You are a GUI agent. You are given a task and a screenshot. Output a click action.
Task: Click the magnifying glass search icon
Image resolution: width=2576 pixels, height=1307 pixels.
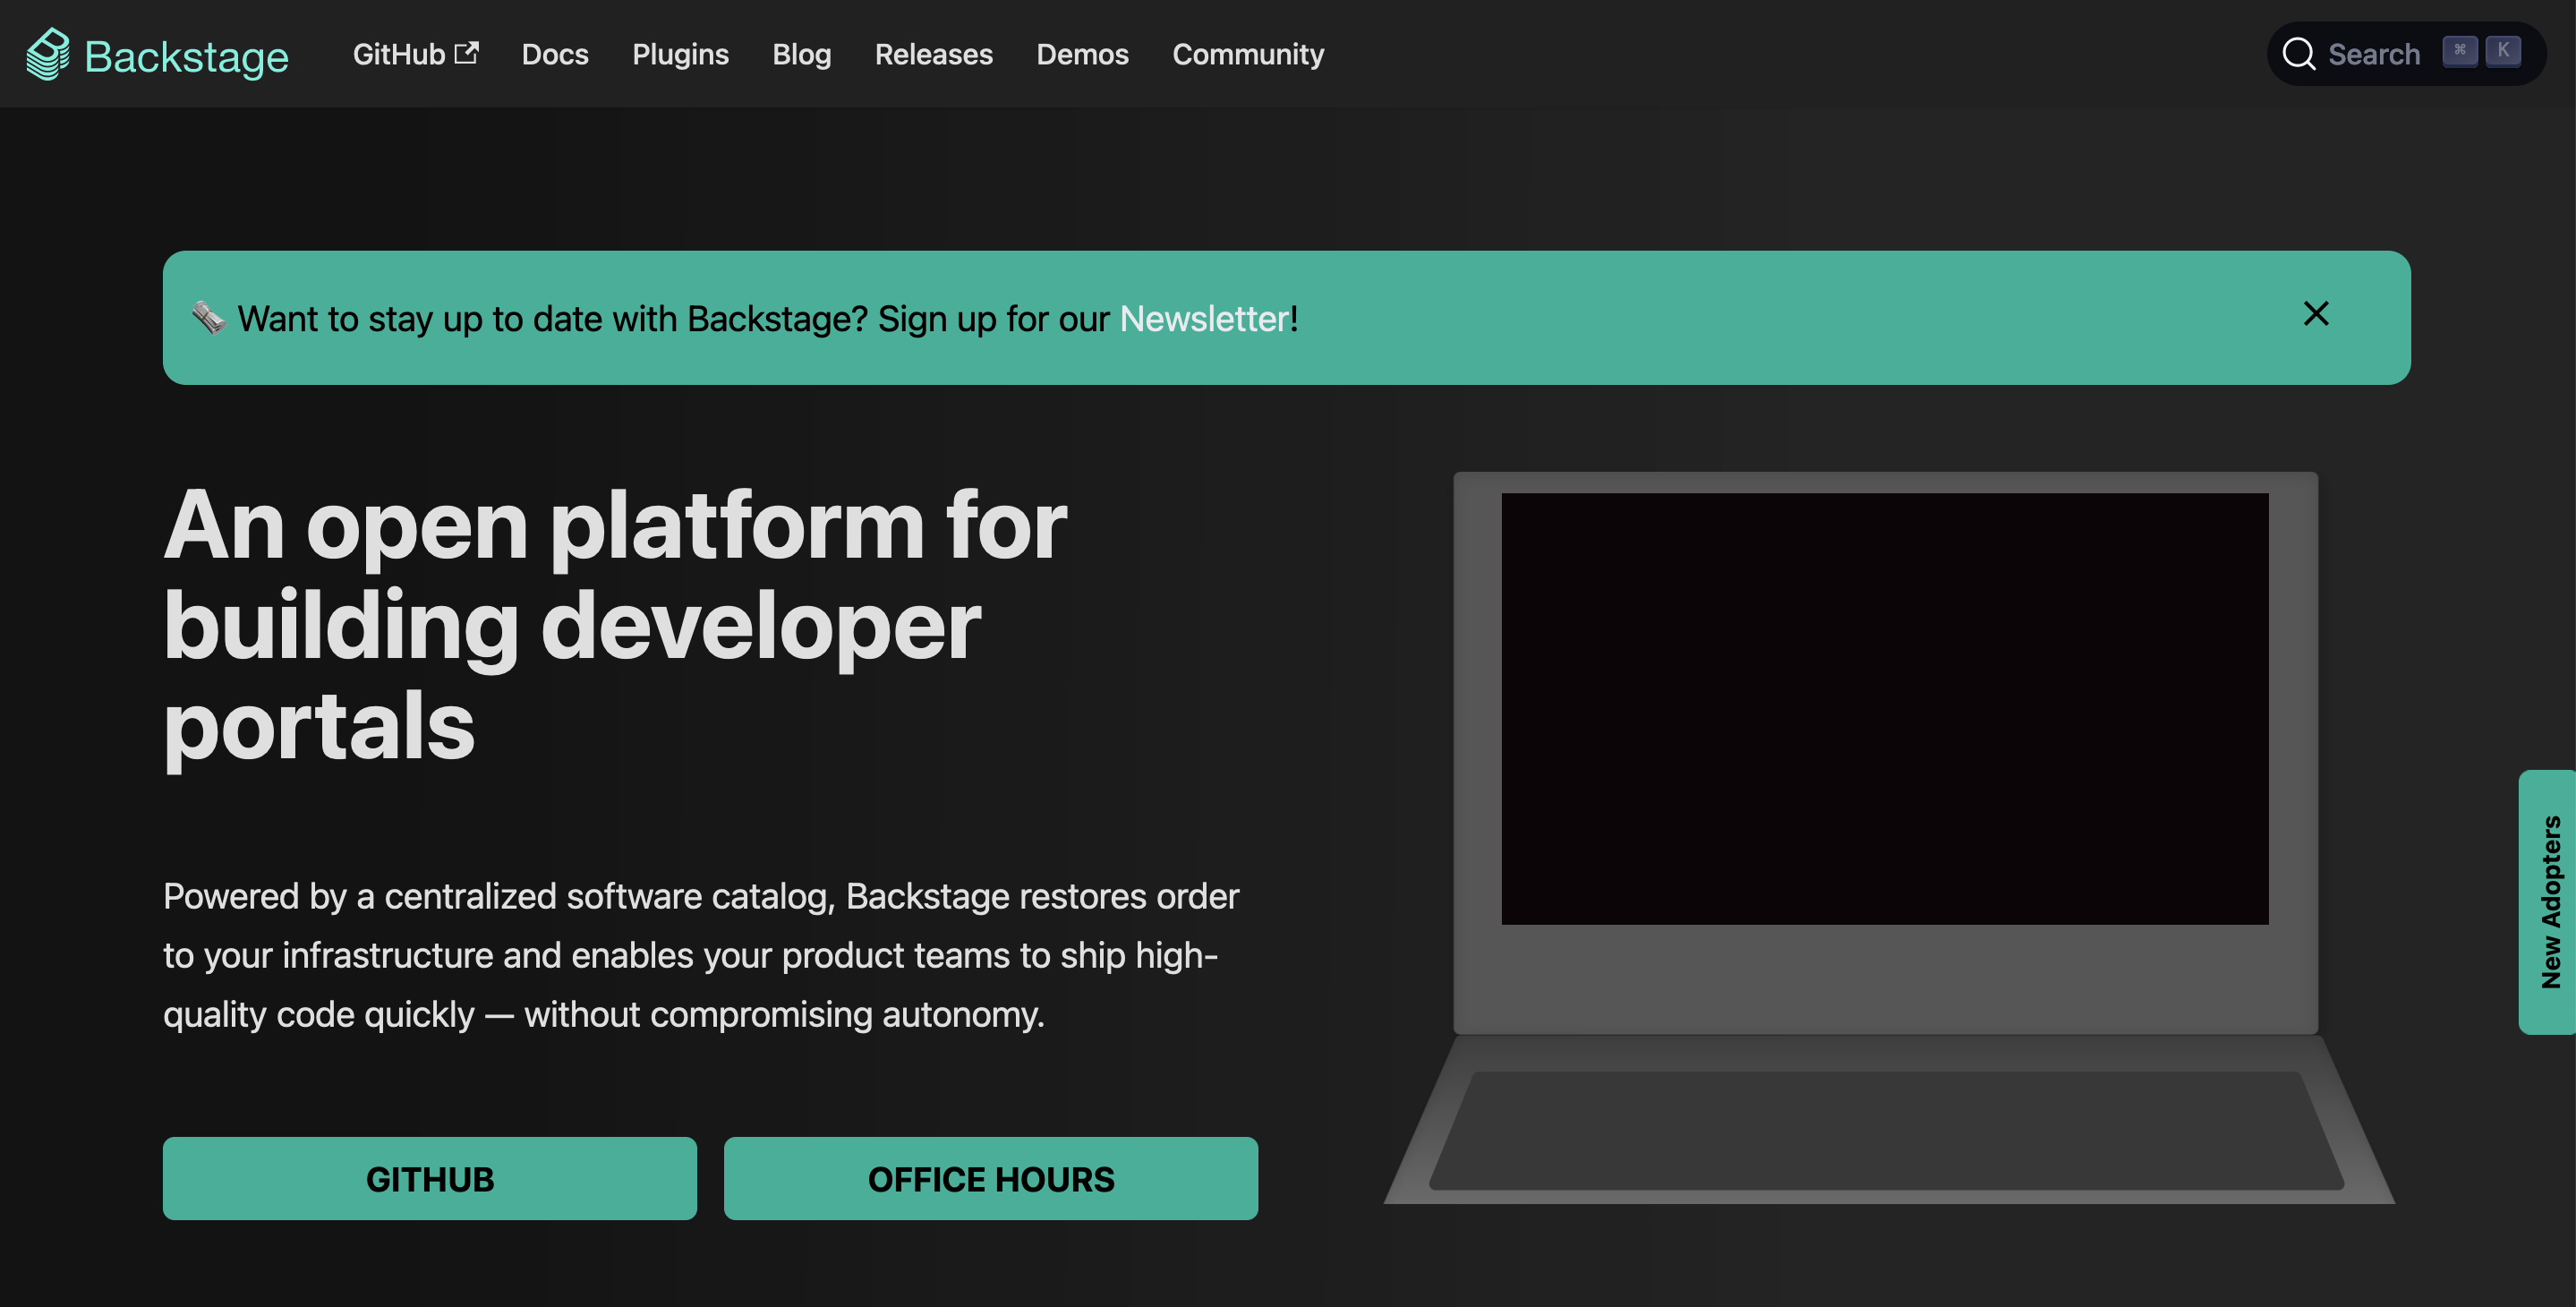[2298, 54]
